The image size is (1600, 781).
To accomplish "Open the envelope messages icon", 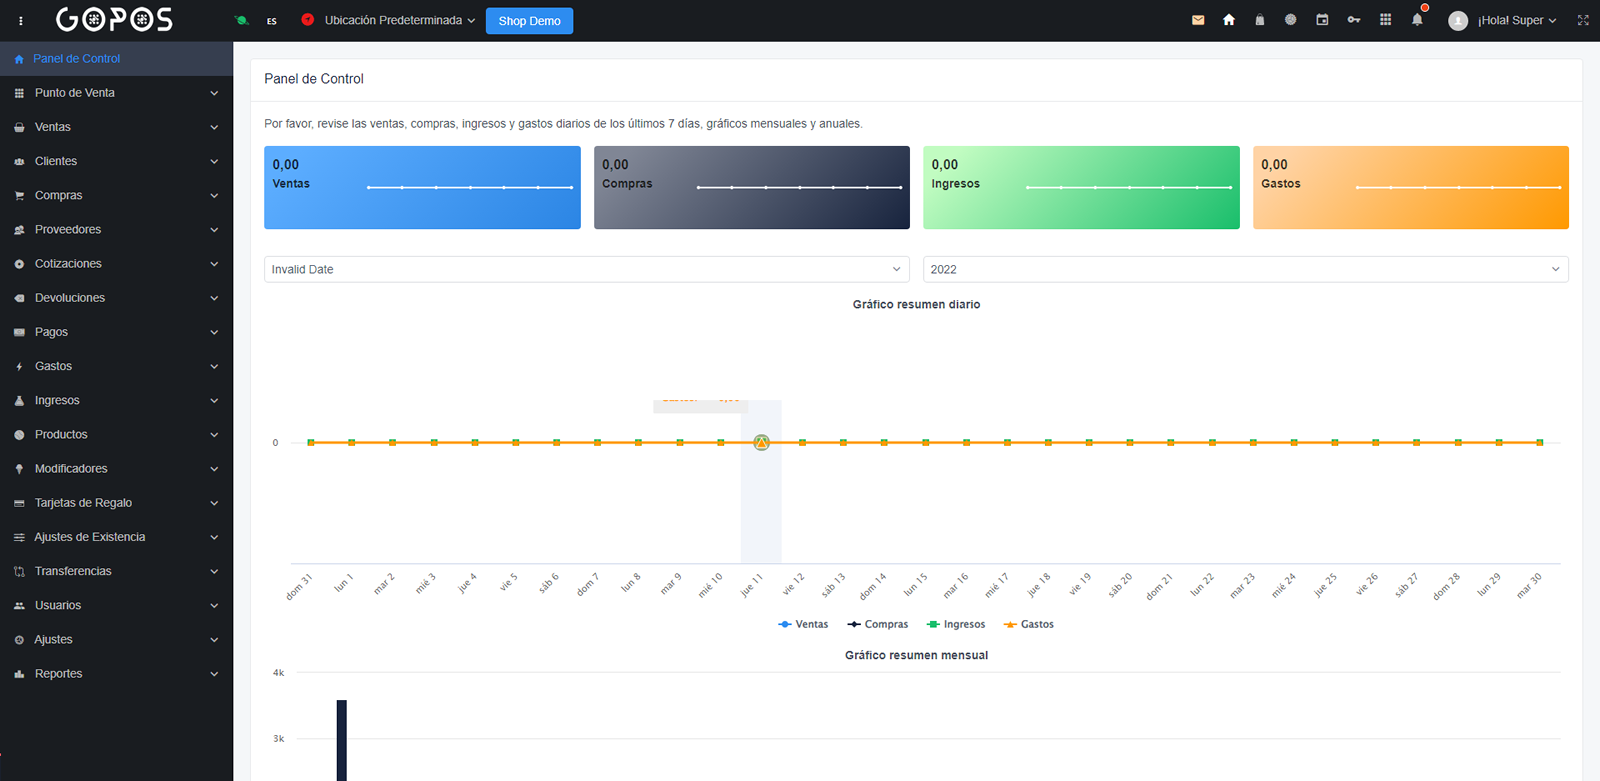I will click(x=1198, y=20).
